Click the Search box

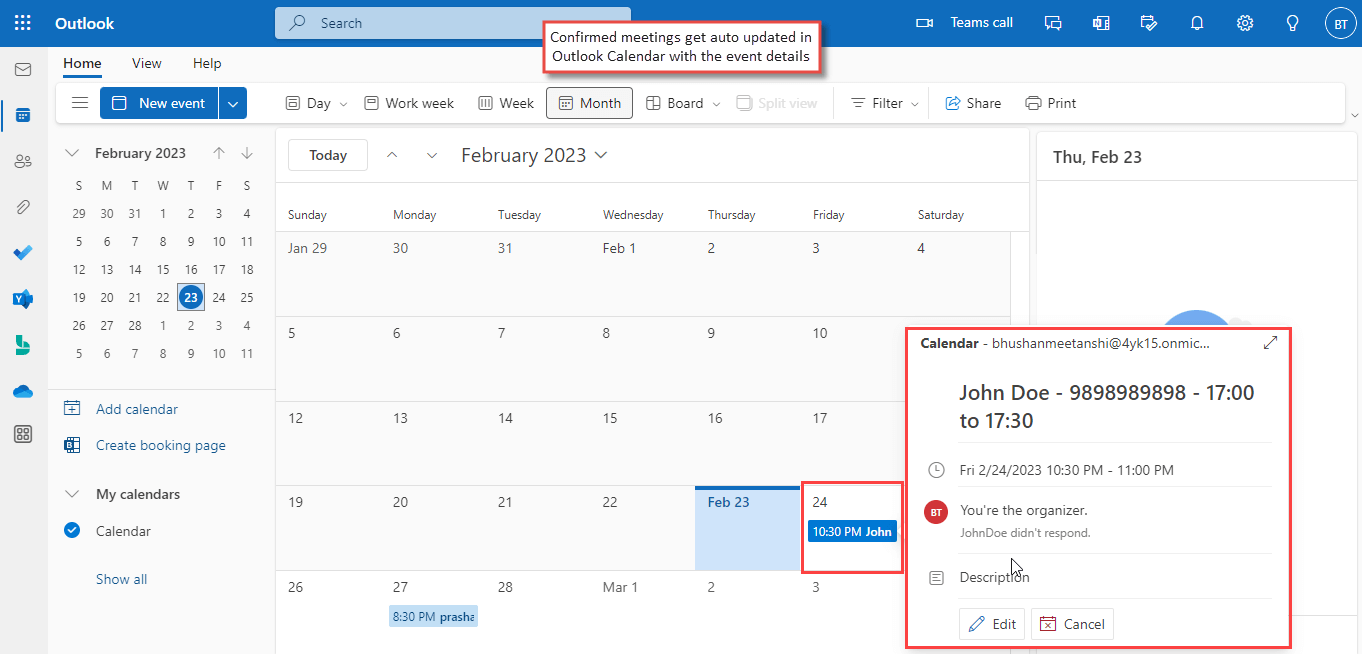[453, 23]
